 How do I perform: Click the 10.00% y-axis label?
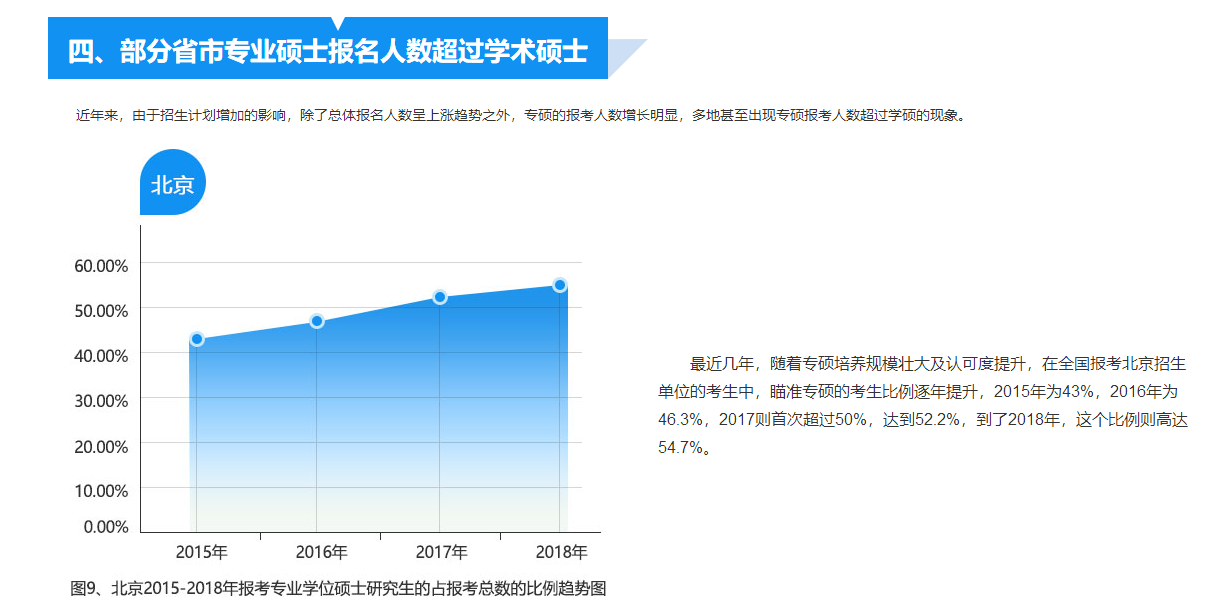click(x=101, y=491)
